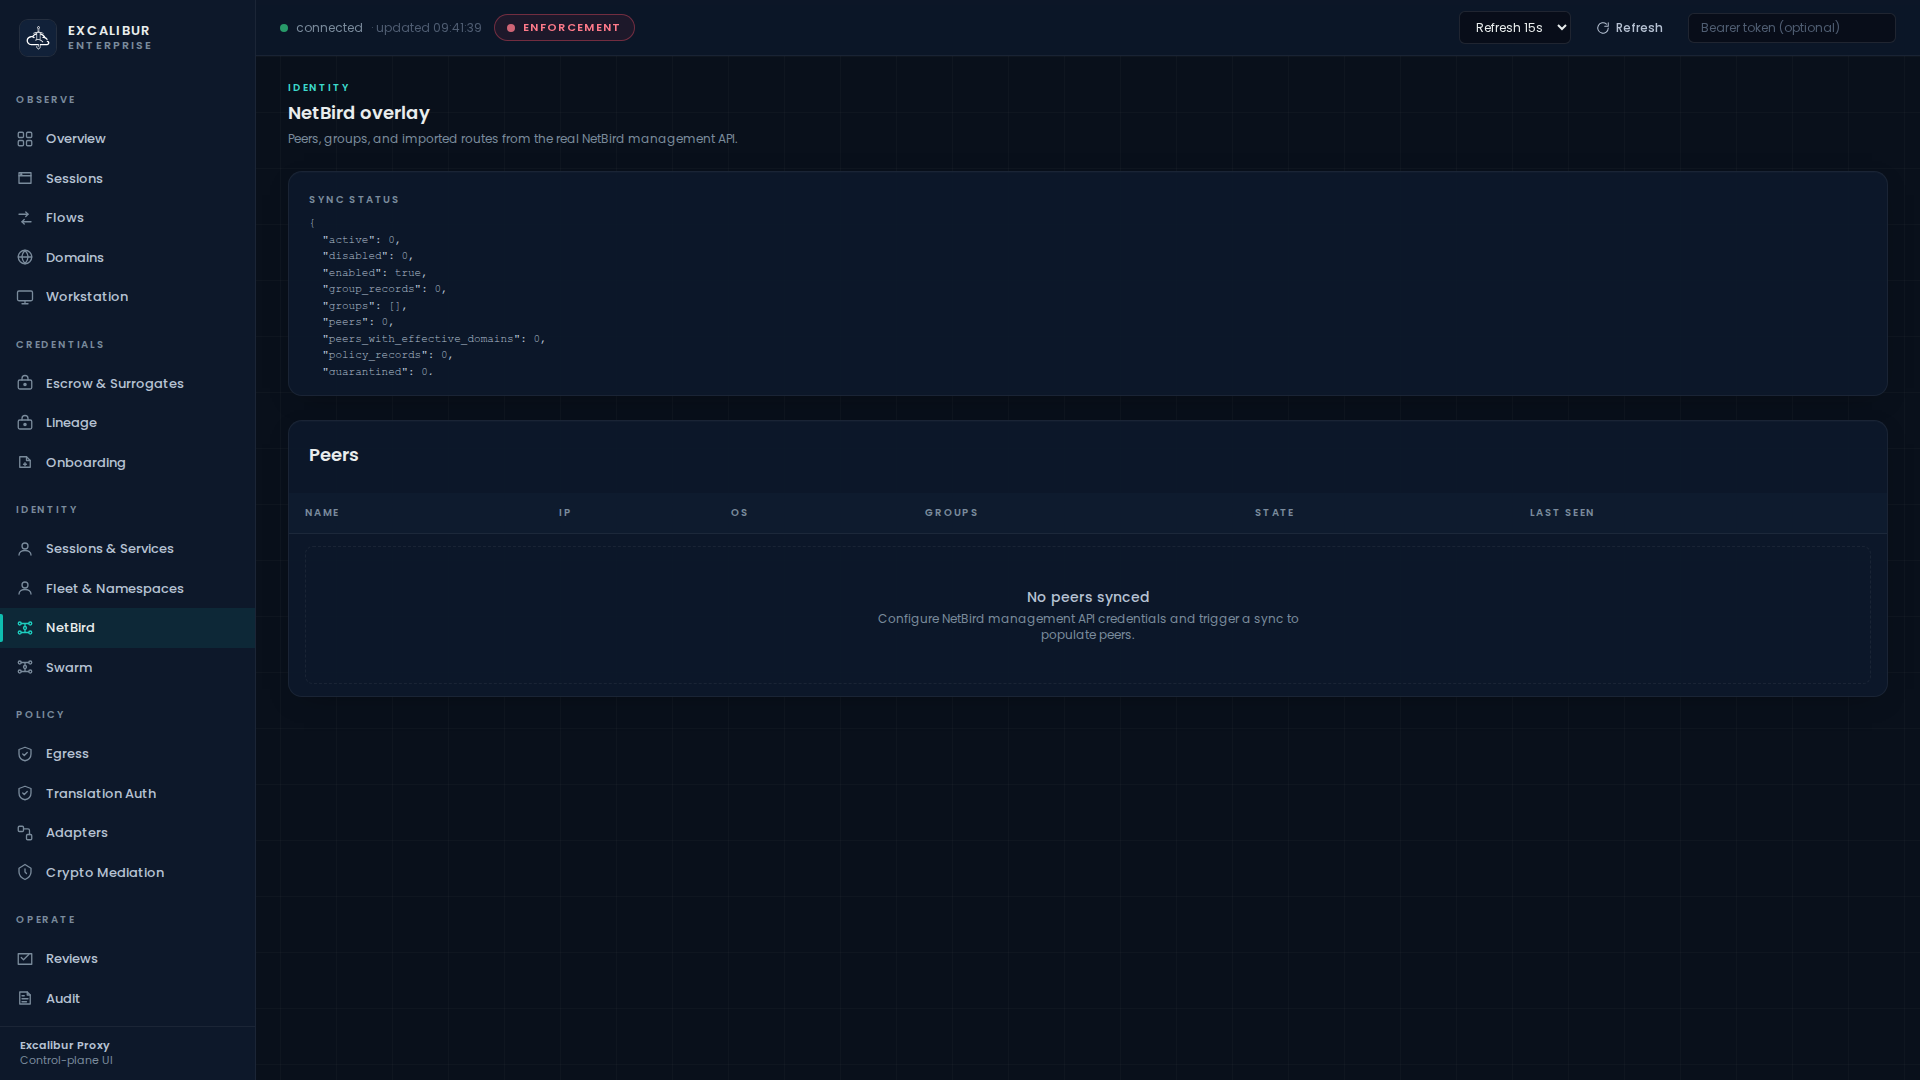Click the Workstation monitor icon
Screen dimensions: 1920x1080
(x=25, y=297)
